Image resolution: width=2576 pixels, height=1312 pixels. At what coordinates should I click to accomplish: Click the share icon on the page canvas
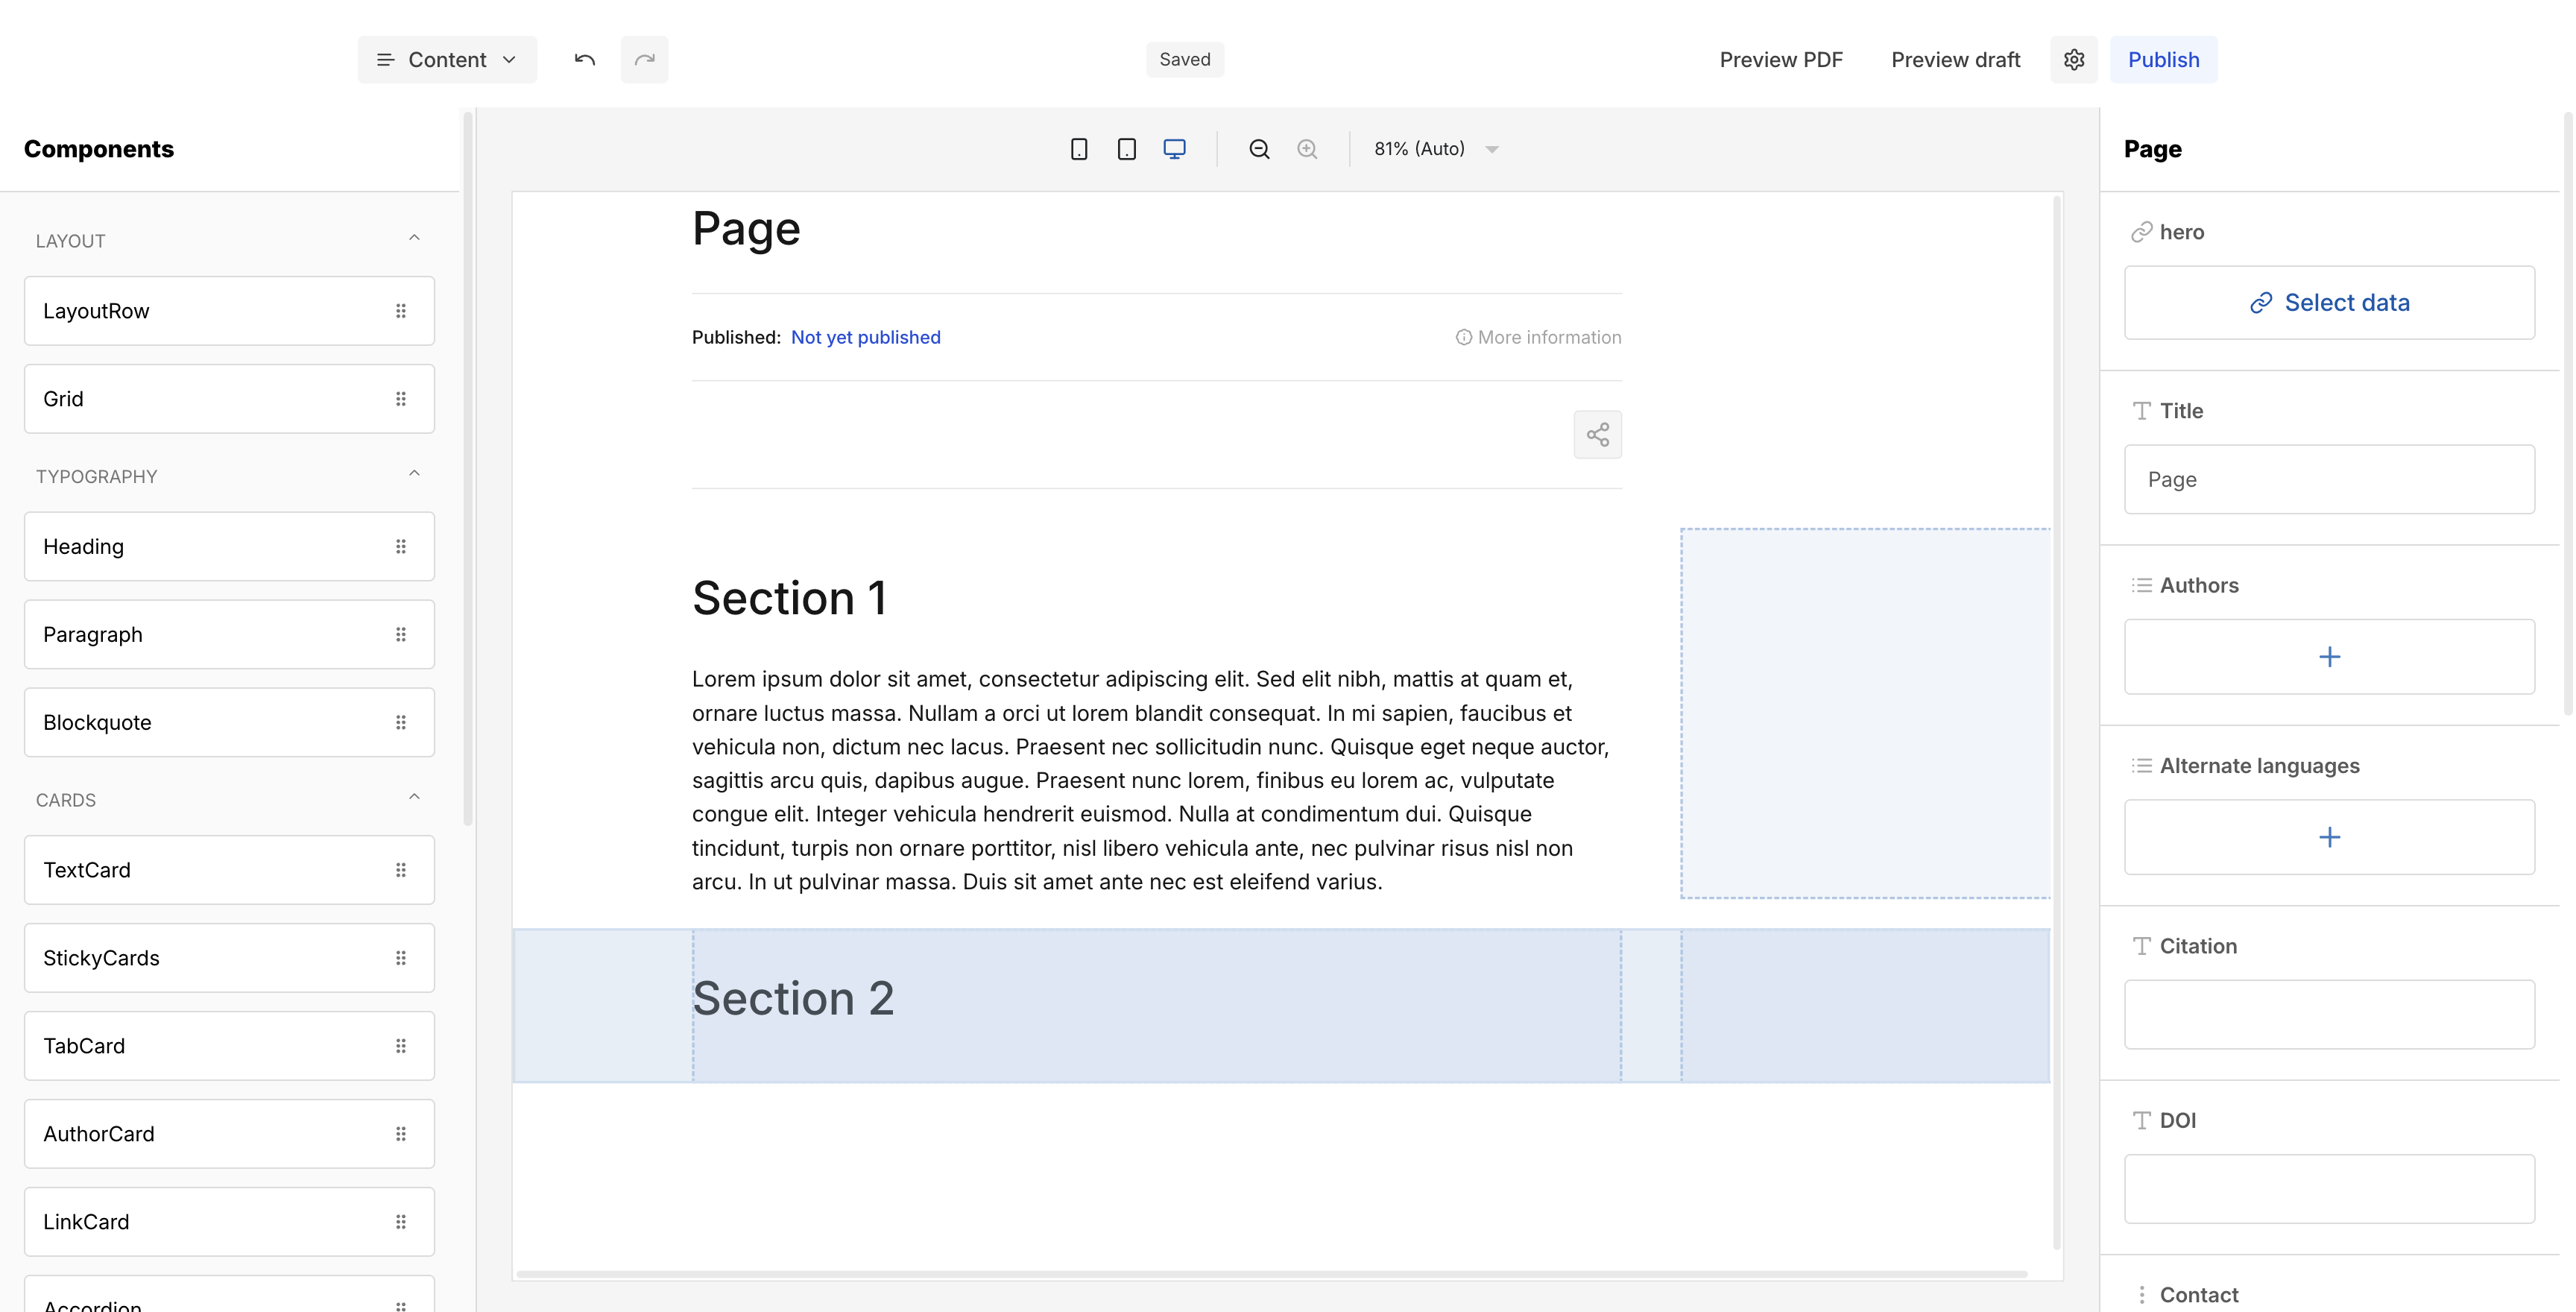pos(1597,435)
